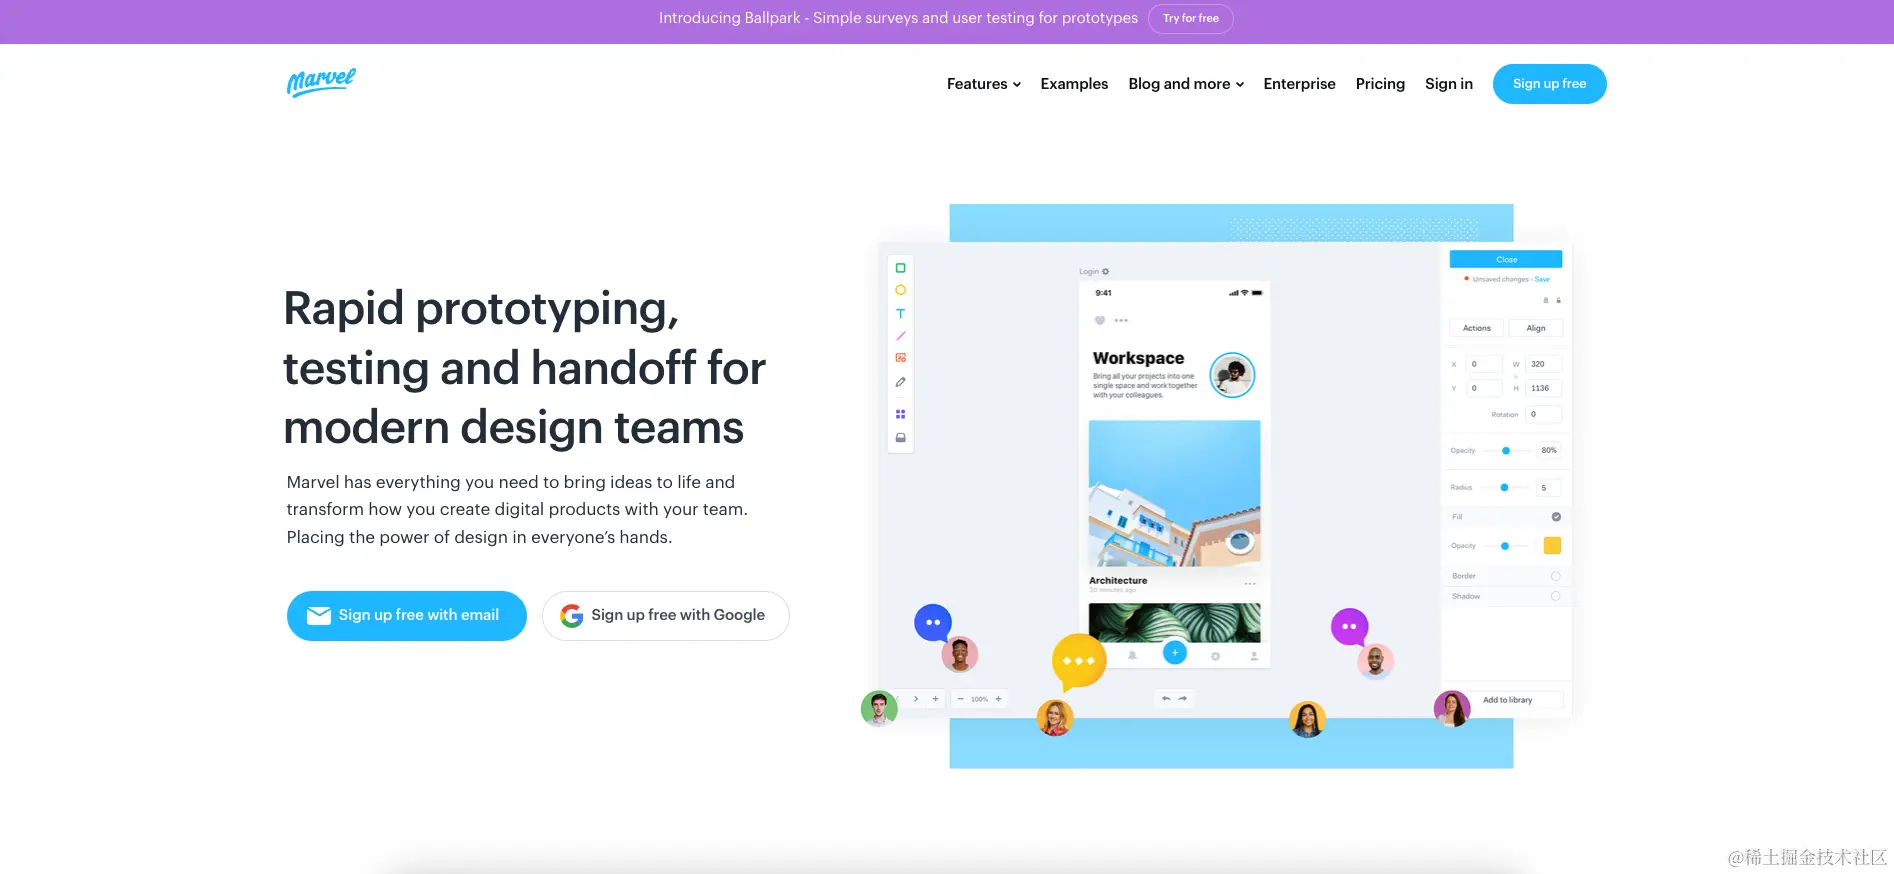Click the blue chat bubble with two dots
This screenshot has width=1894, height=874.
pyautogui.click(x=933, y=623)
